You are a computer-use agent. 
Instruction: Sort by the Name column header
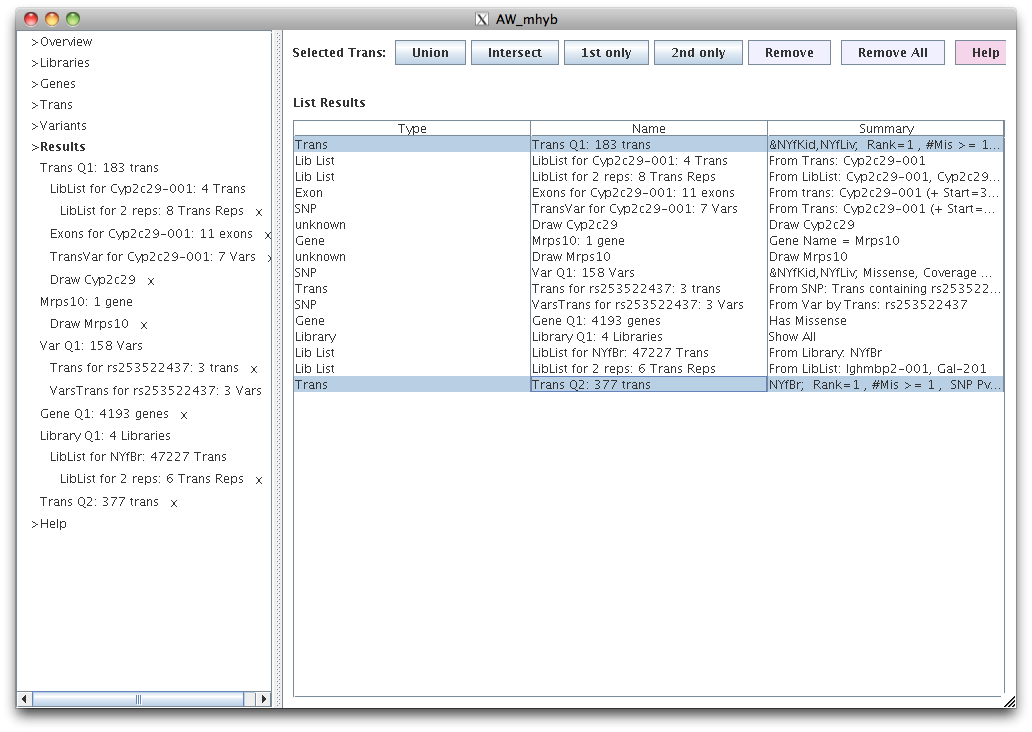(648, 129)
